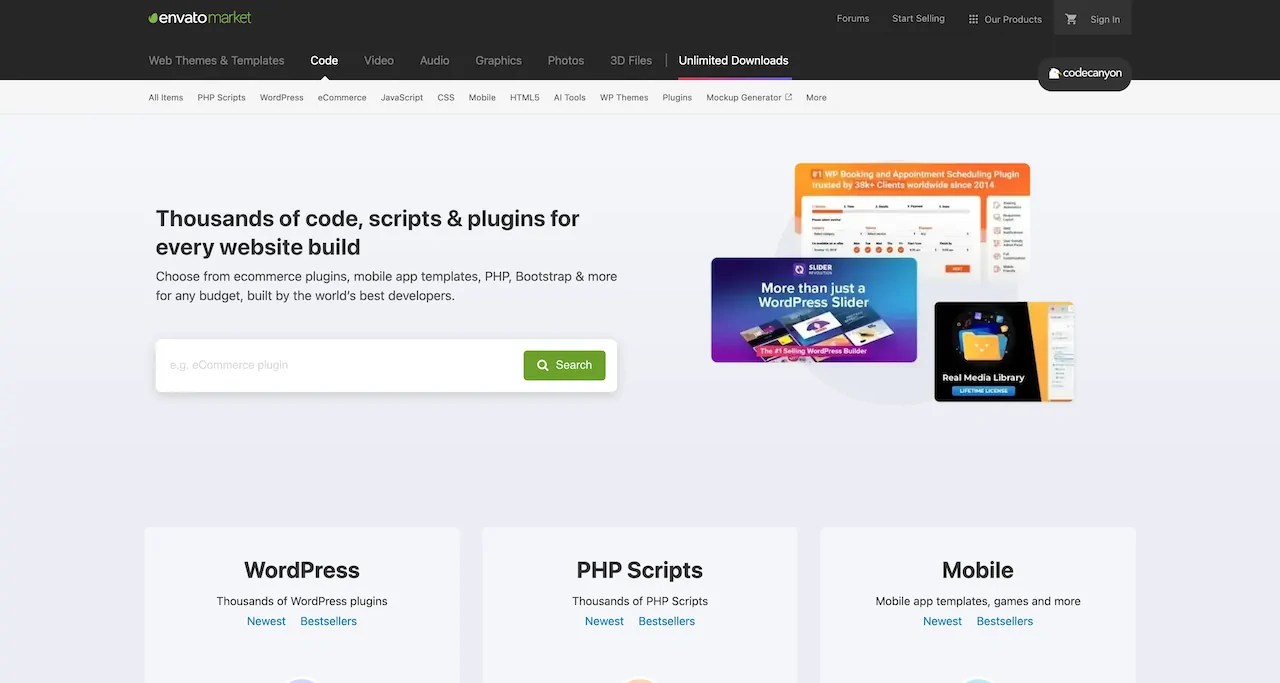Click Sign In
Viewport: 1280px width, 683px height.
coord(1105,19)
